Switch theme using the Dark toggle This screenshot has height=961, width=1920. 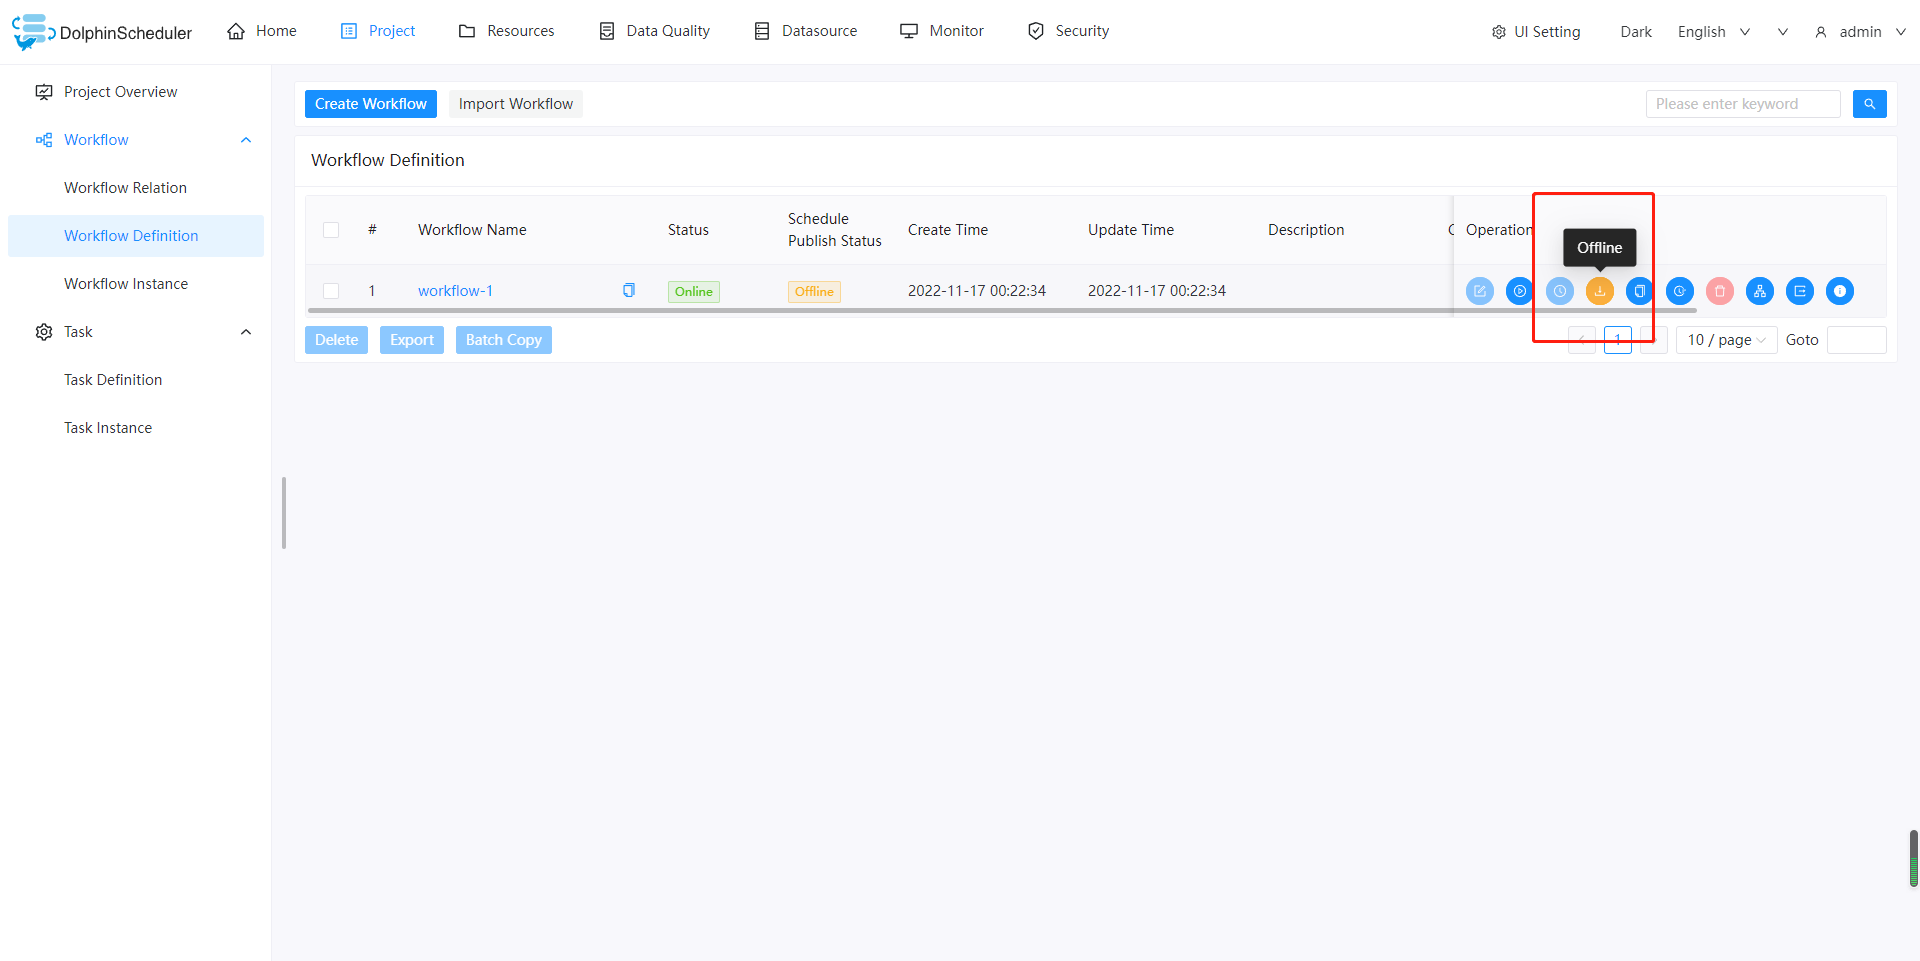pyautogui.click(x=1636, y=32)
